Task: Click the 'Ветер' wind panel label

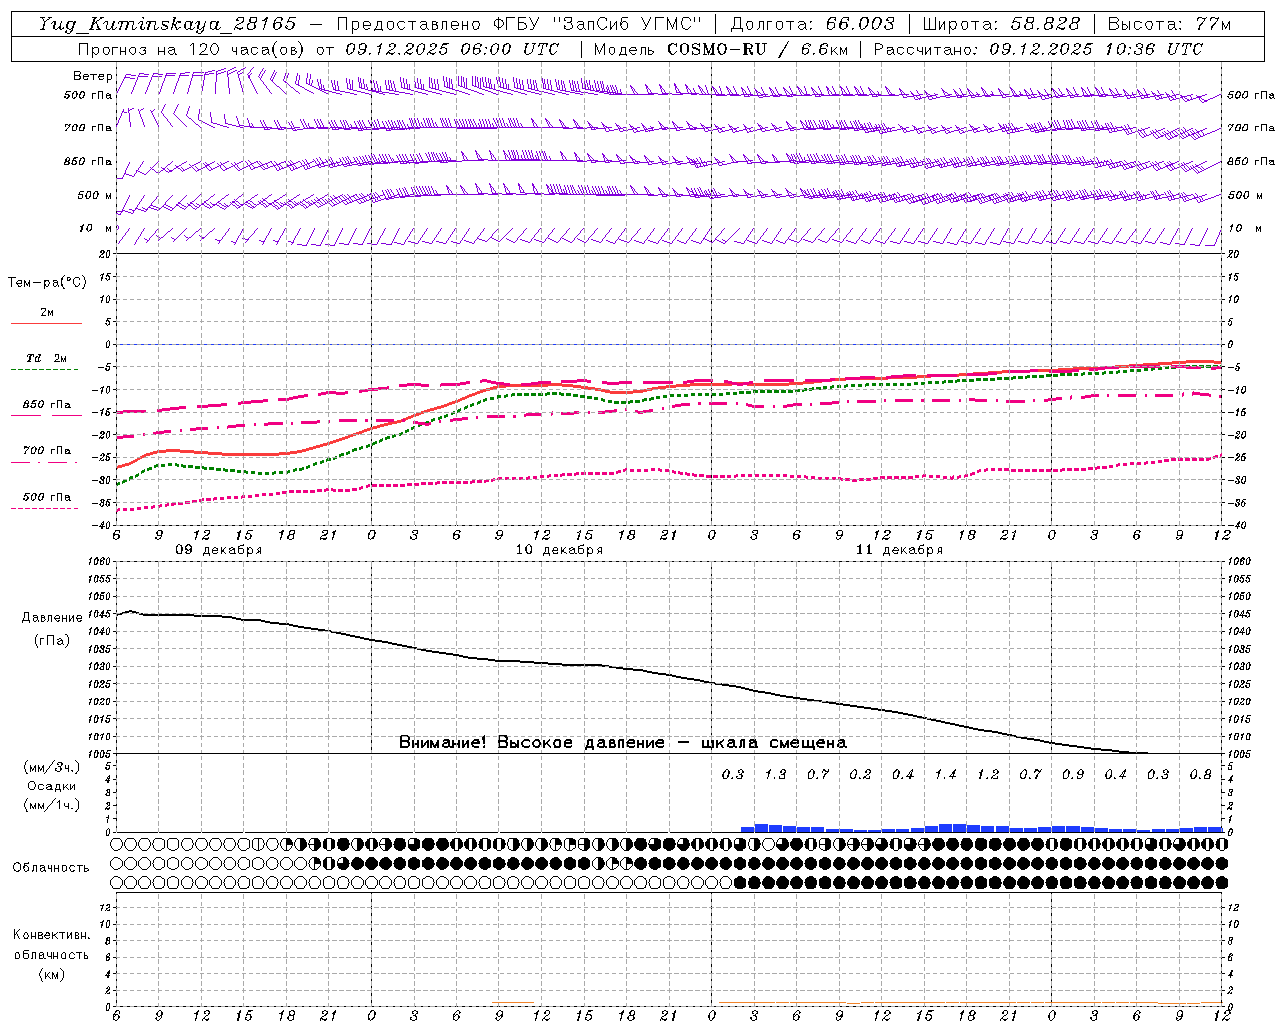Action: [93, 76]
